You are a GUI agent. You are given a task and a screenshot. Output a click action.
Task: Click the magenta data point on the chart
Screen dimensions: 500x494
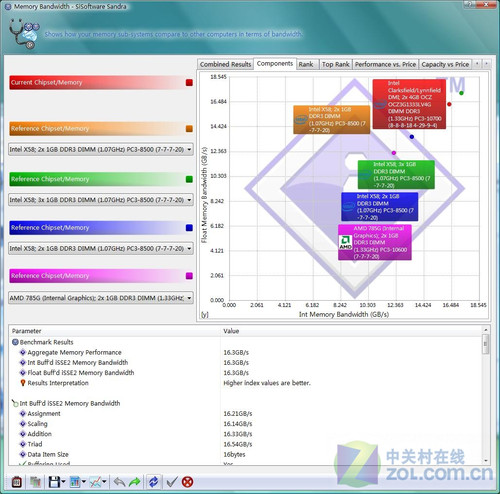click(x=394, y=153)
